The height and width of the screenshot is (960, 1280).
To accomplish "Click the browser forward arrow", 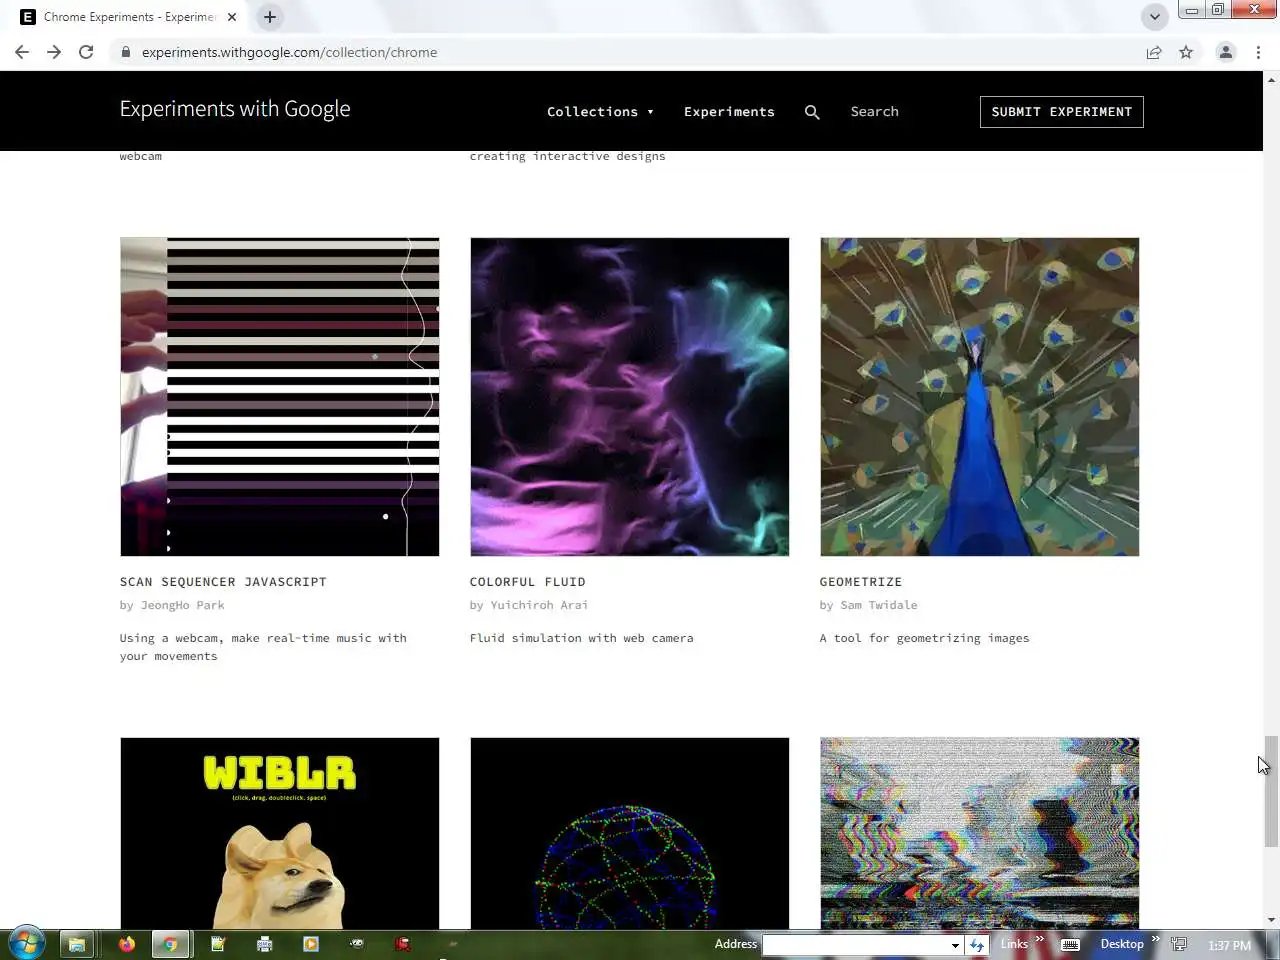I will pos(54,52).
